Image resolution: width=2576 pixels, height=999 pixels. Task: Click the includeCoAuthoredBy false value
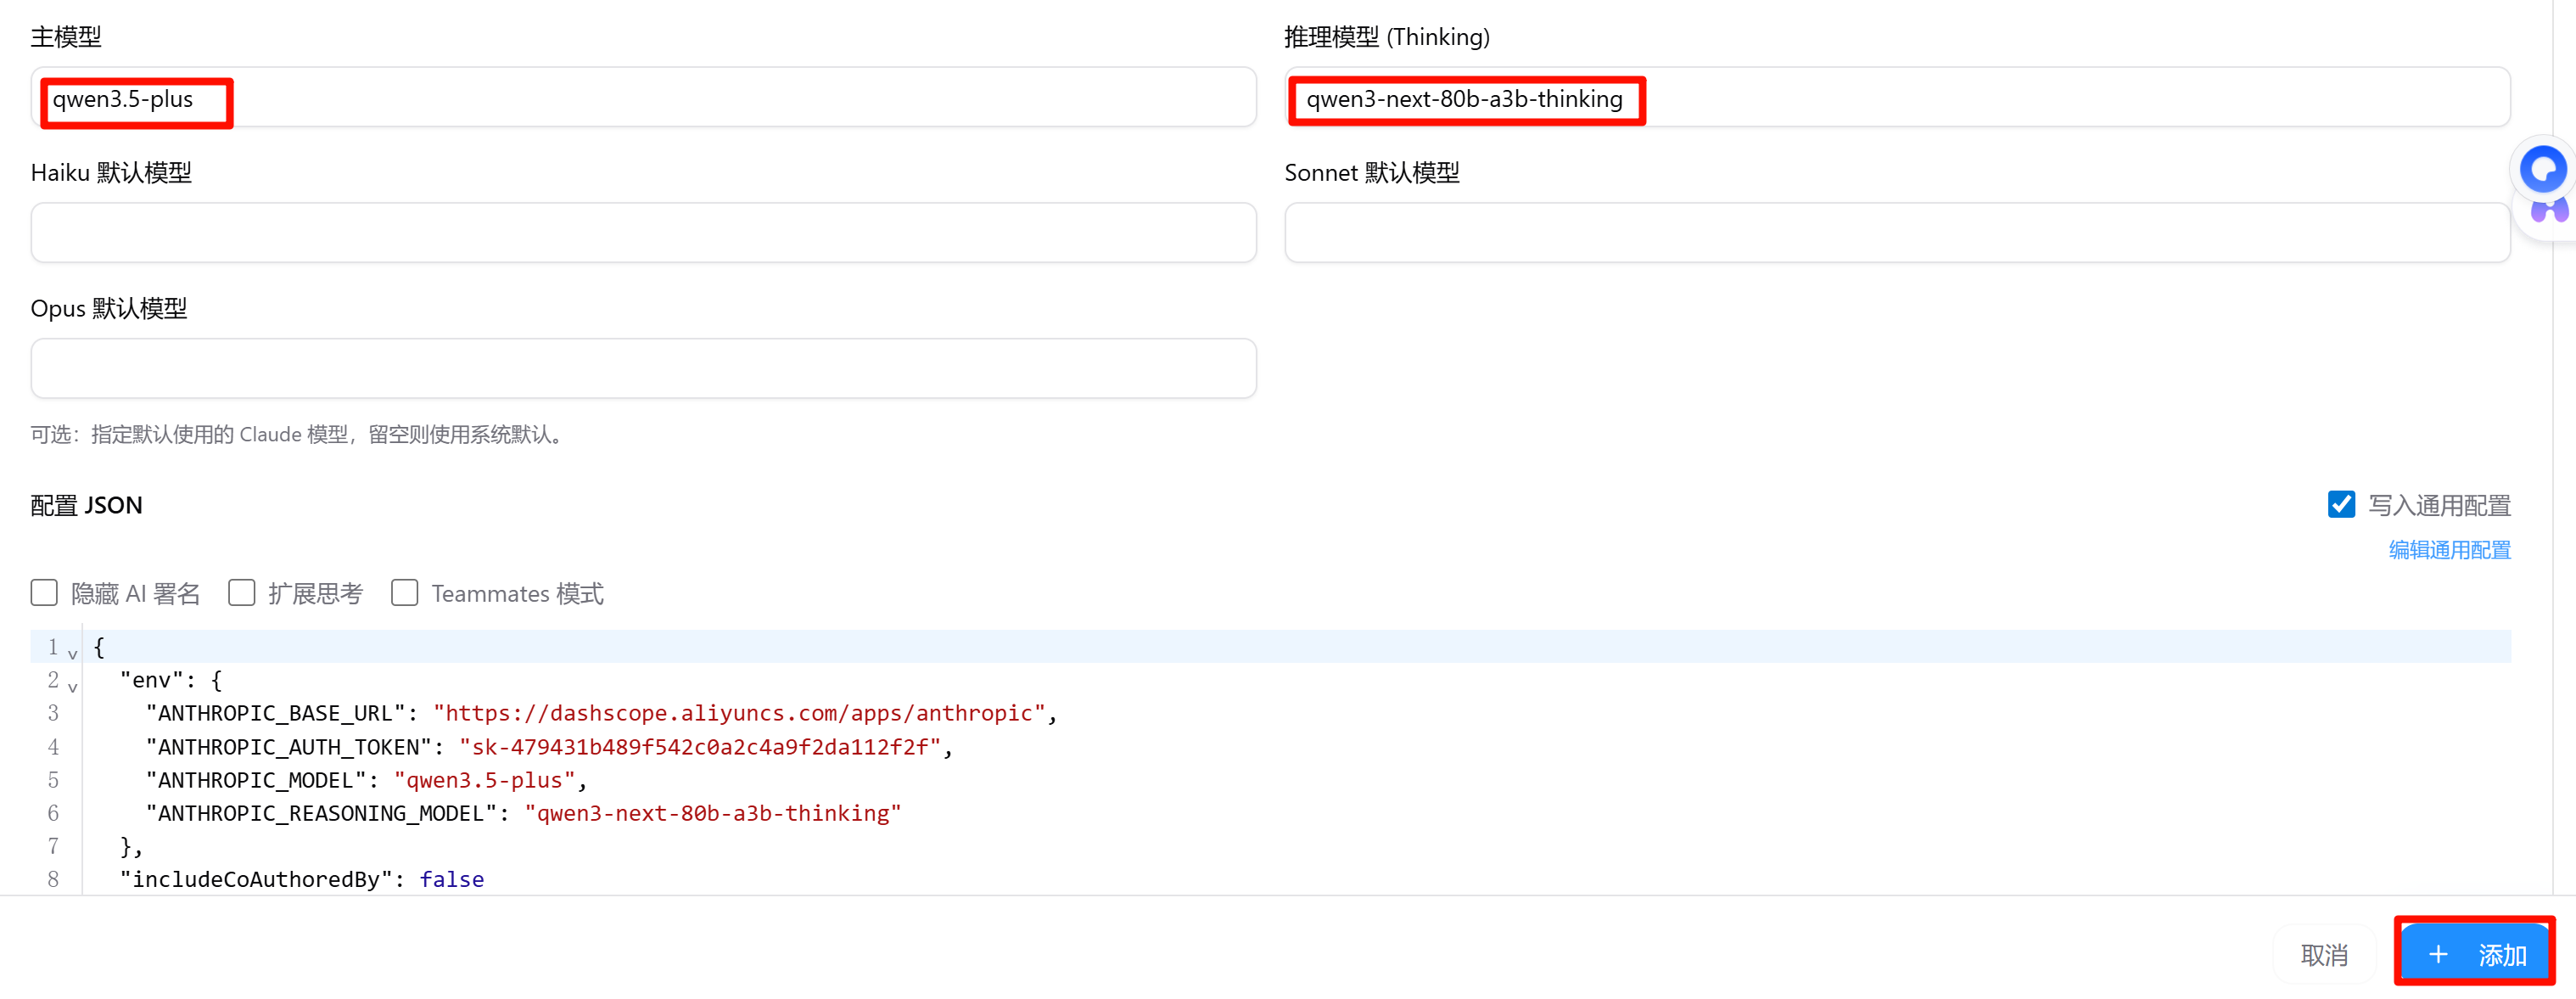pyautogui.click(x=451, y=879)
